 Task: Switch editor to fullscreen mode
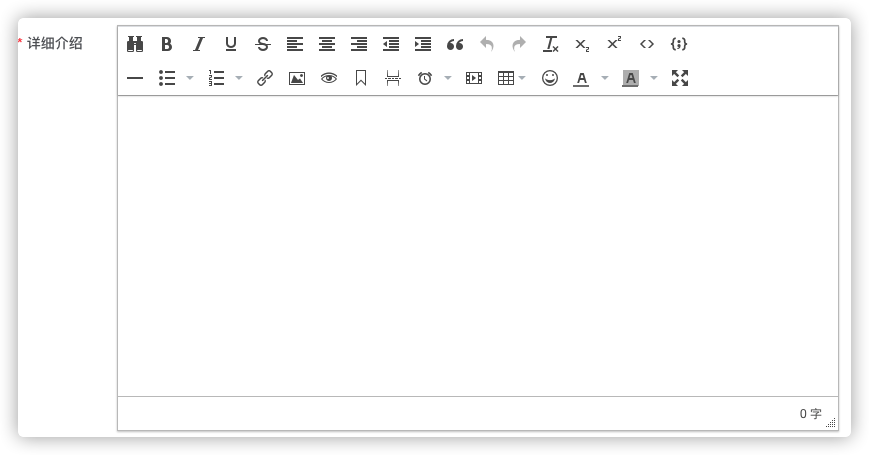click(x=680, y=78)
